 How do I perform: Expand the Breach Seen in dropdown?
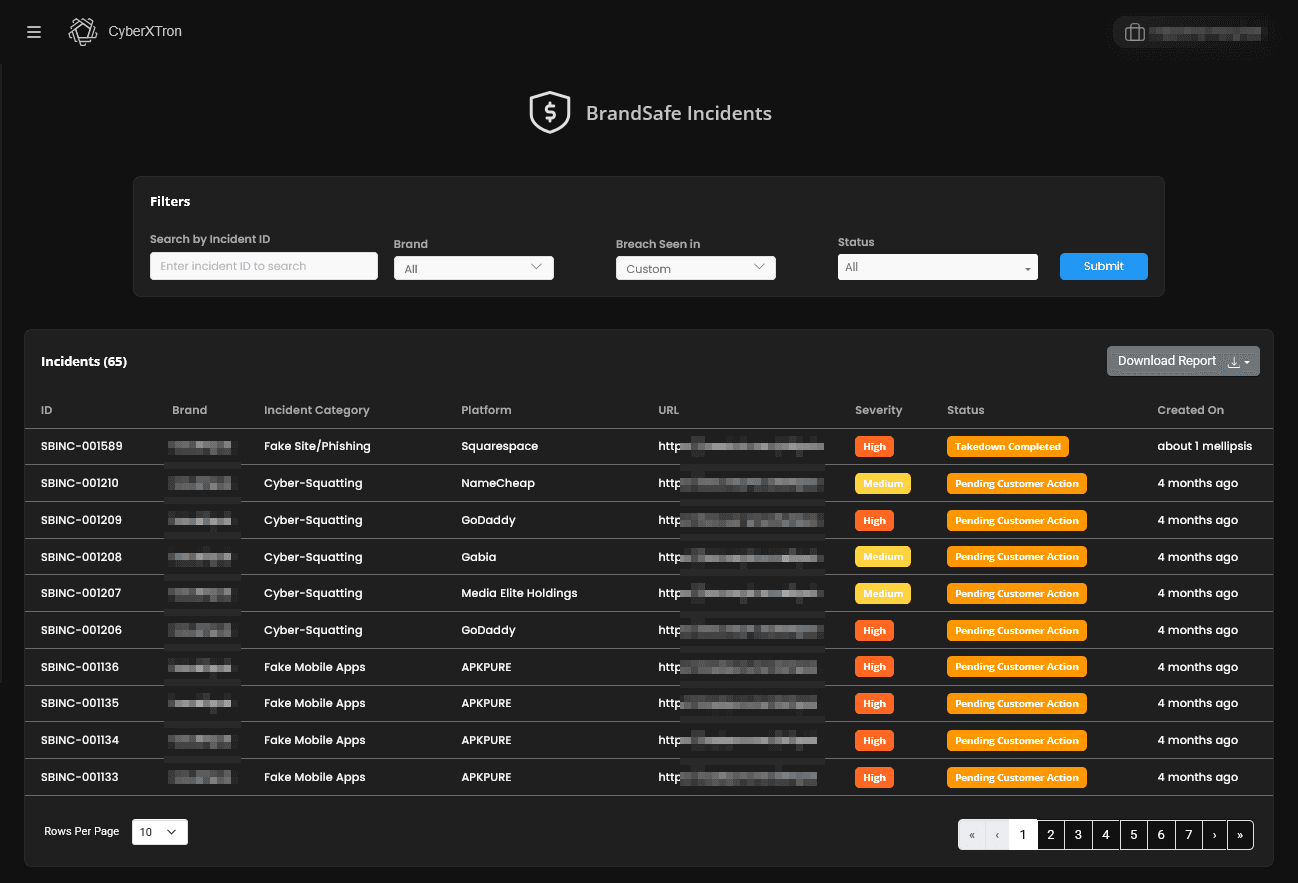click(x=695, y=267)
